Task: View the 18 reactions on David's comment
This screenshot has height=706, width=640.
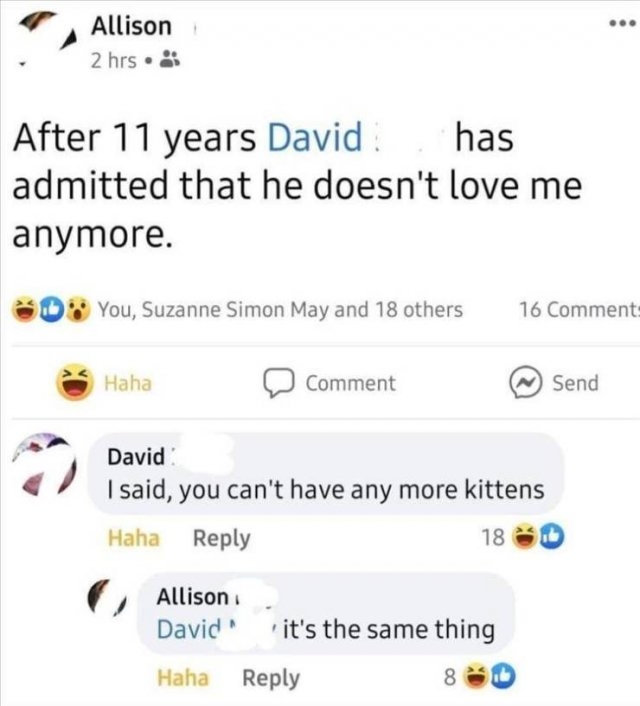Action: 520,538
